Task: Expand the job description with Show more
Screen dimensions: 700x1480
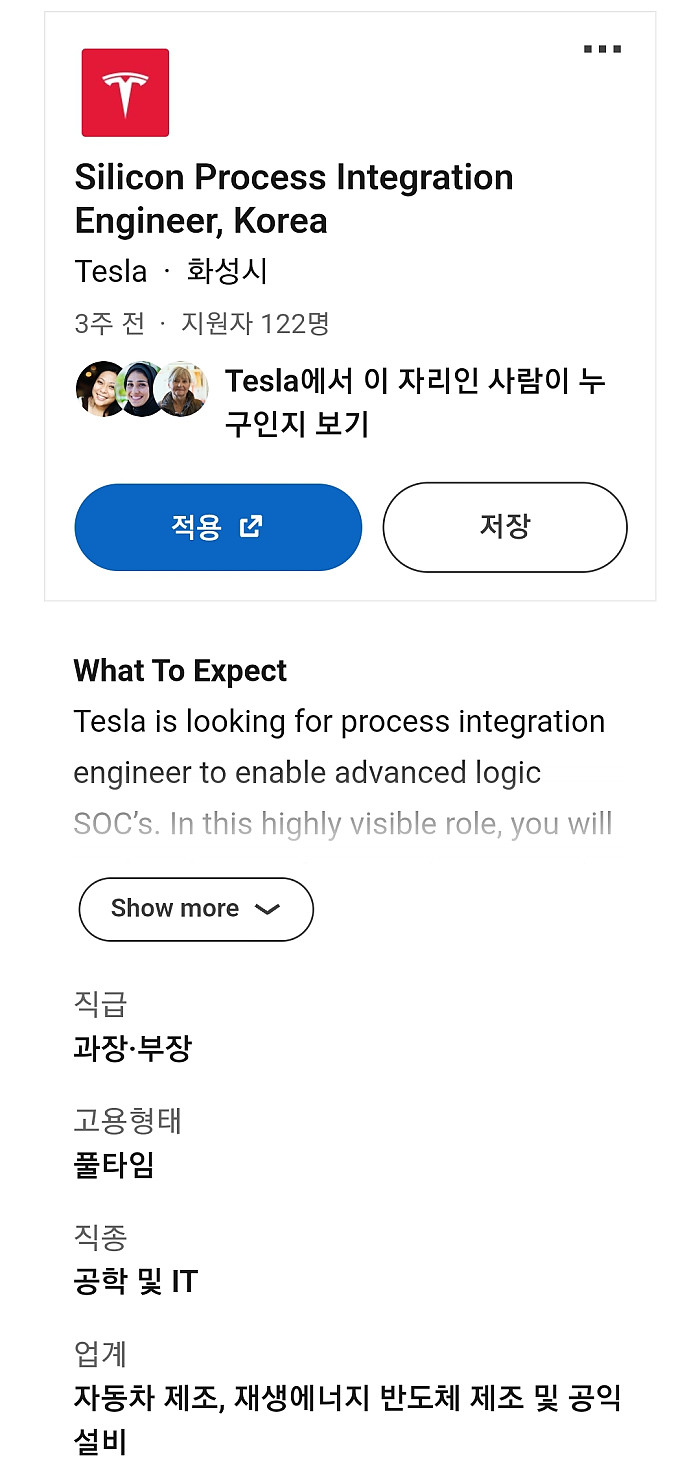Action: [x=196, y=909]
